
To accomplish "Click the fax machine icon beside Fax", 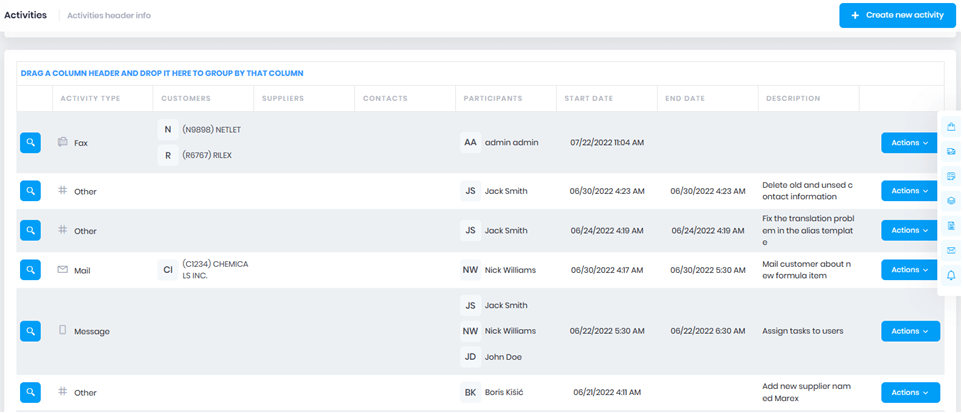I will [62, 142].
